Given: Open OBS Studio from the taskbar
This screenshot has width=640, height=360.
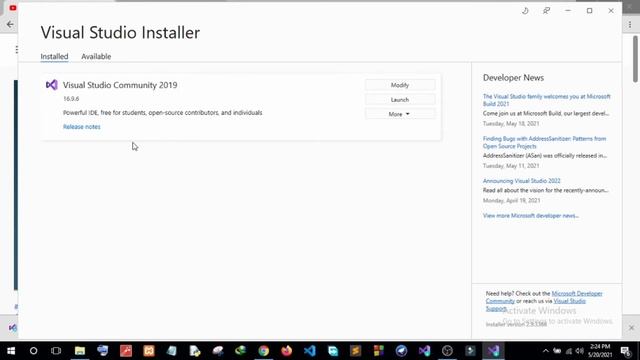Looking at the screenshot, I should 447,351.
